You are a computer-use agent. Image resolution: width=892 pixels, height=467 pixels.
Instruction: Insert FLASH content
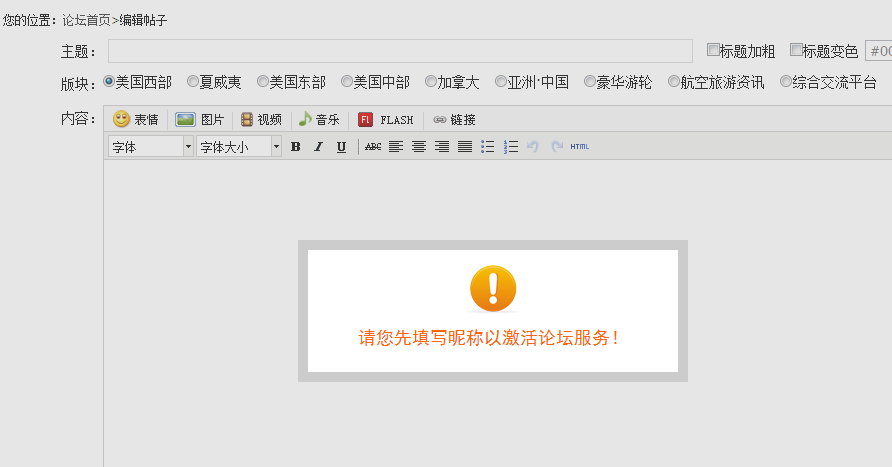coord(386,119)
